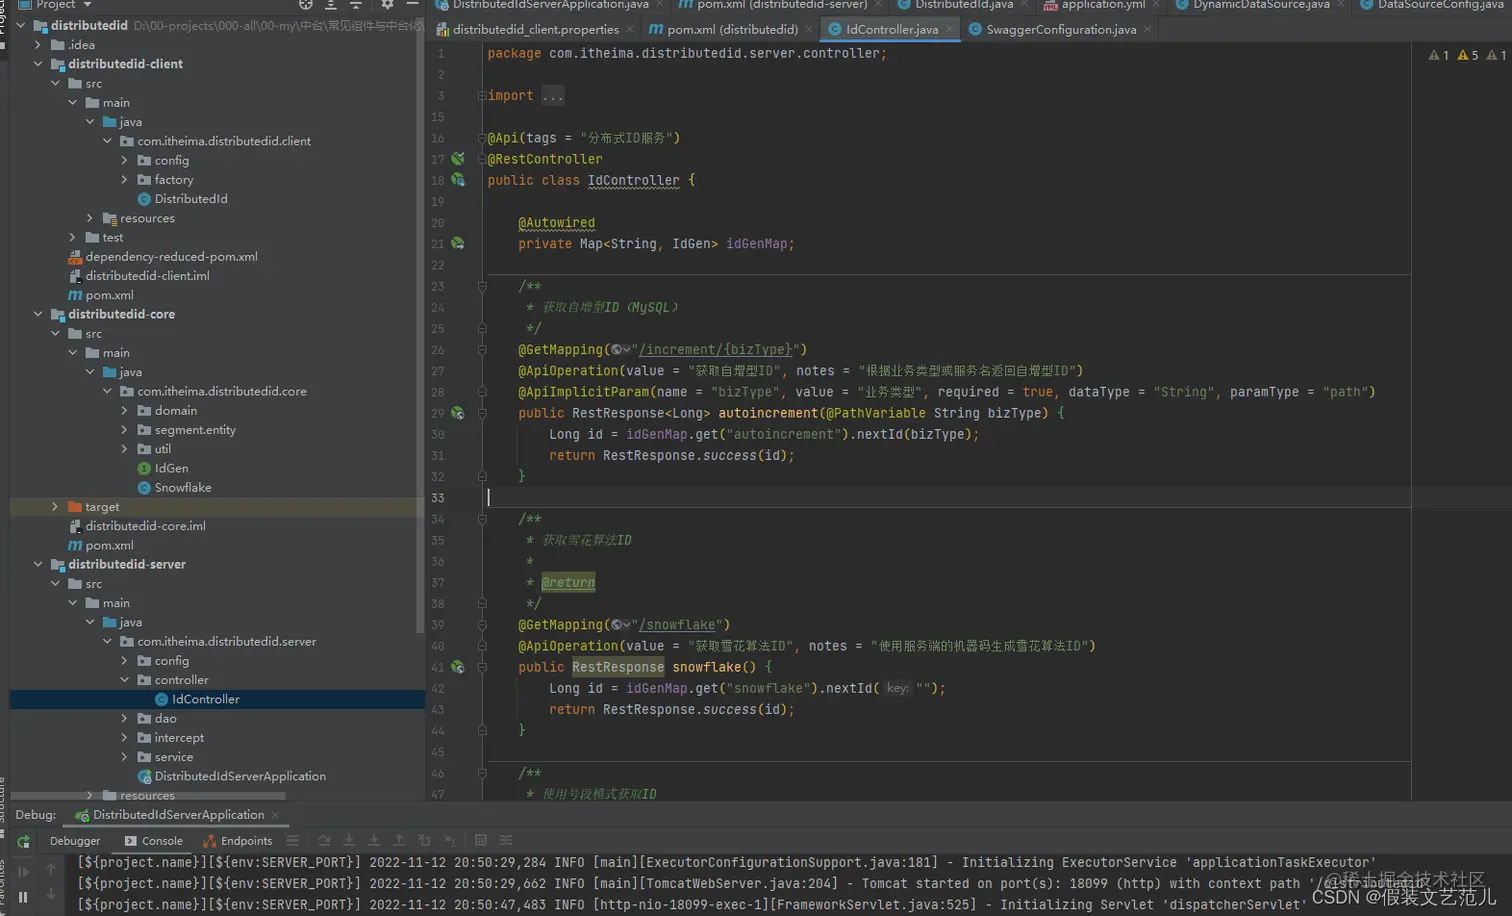Click the locate-opened-file target icon in Project panel
1512x916 pixels.
tap(306, 5)
